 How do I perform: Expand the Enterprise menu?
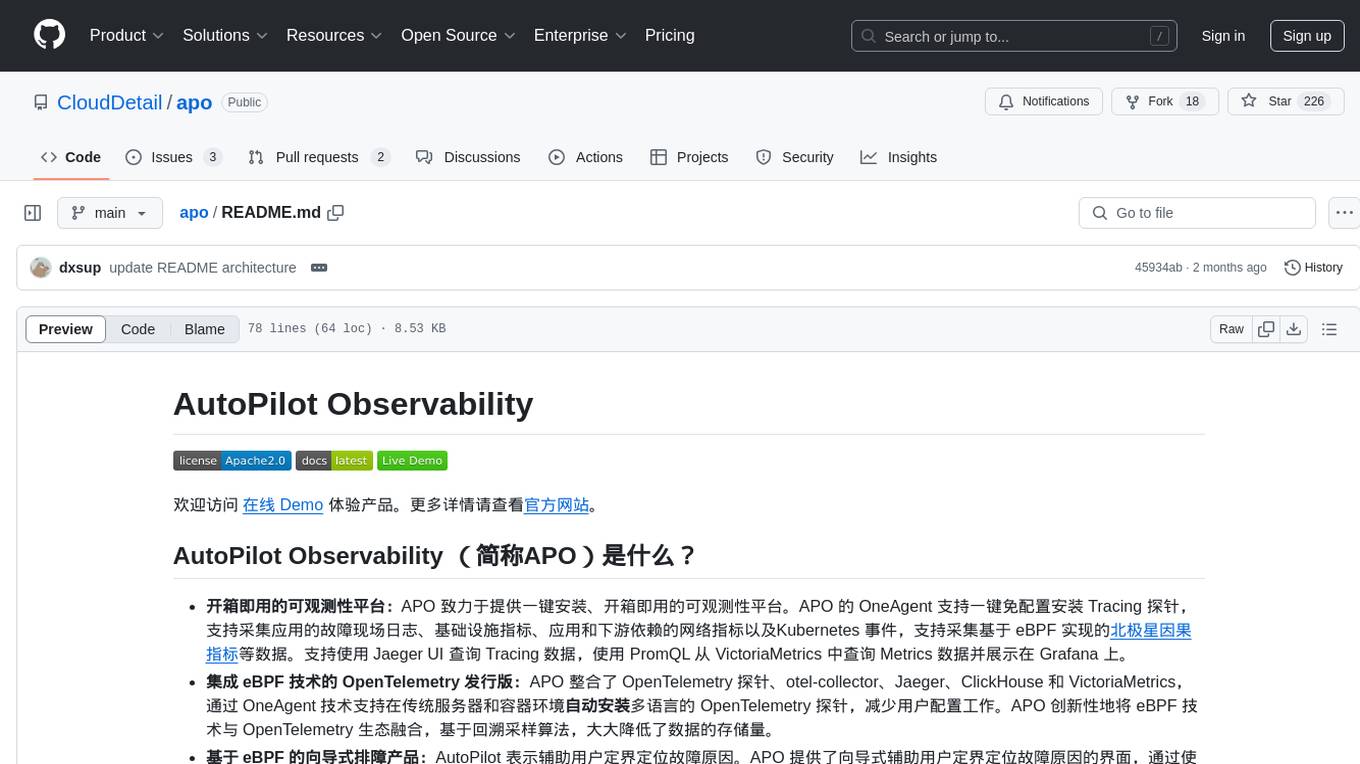(x=580, y=35)
